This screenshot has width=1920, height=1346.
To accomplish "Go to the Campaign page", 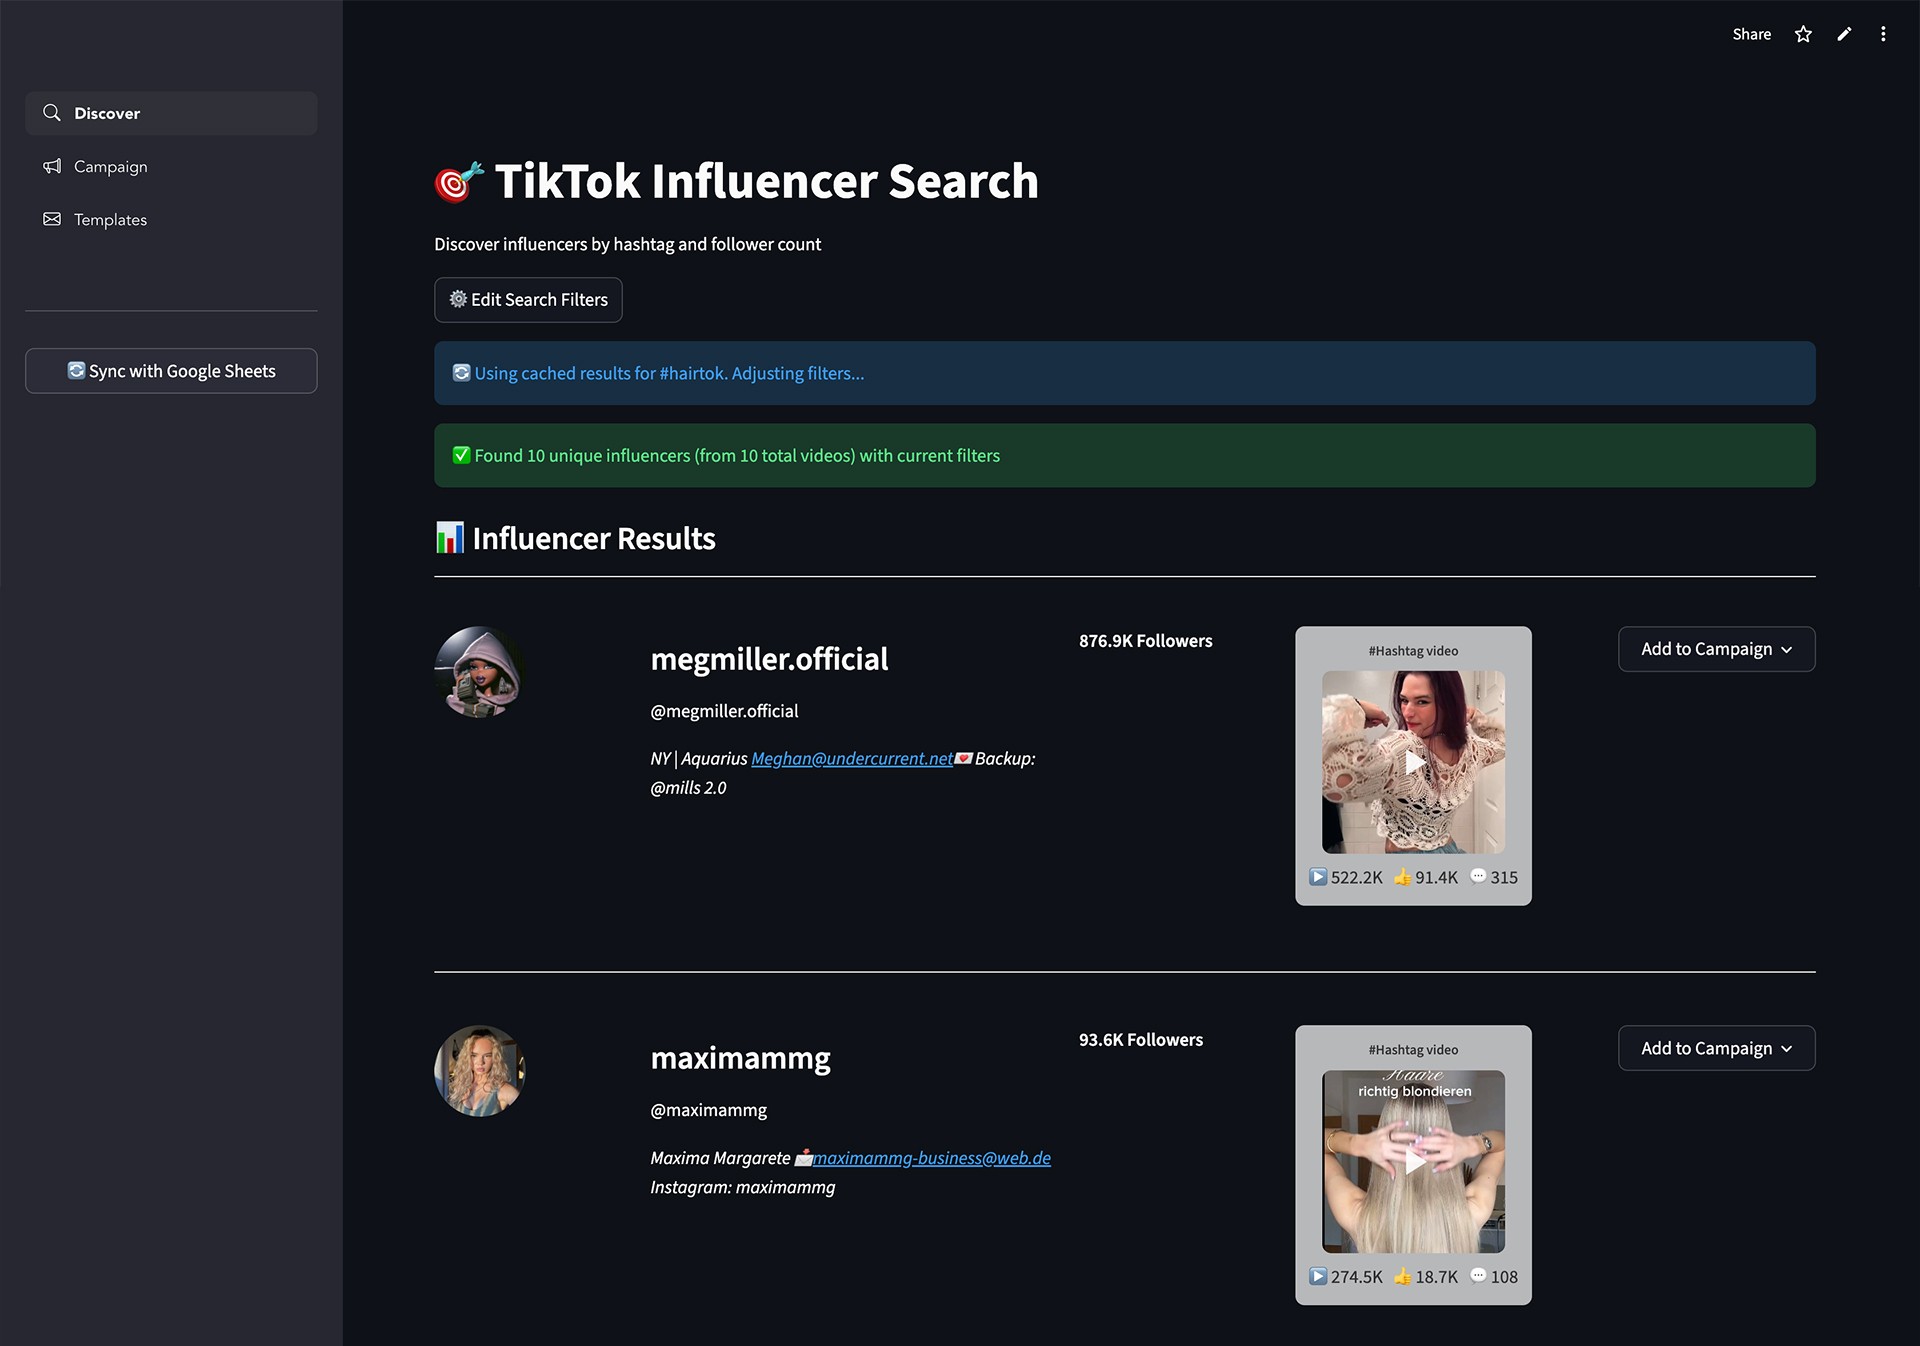I will tap(111, 166).
